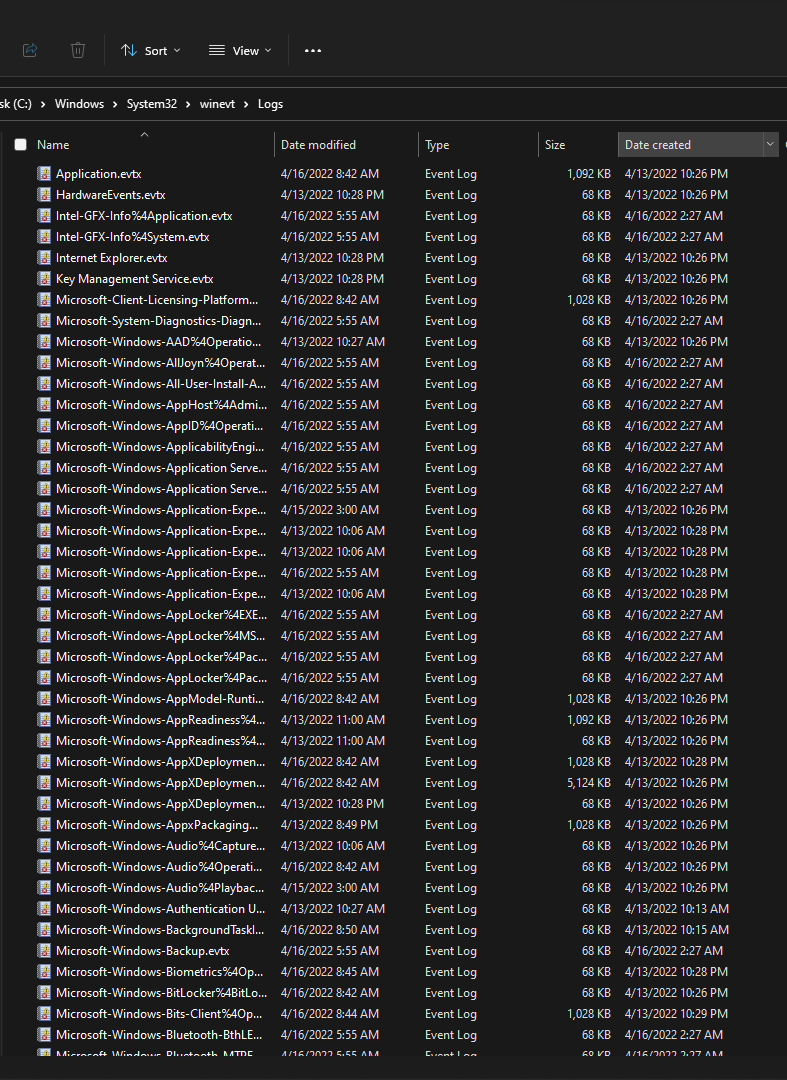Click the Event Log type for Application.evtx
Screen dimensions: 787x1080
click(x=451, y=174)
